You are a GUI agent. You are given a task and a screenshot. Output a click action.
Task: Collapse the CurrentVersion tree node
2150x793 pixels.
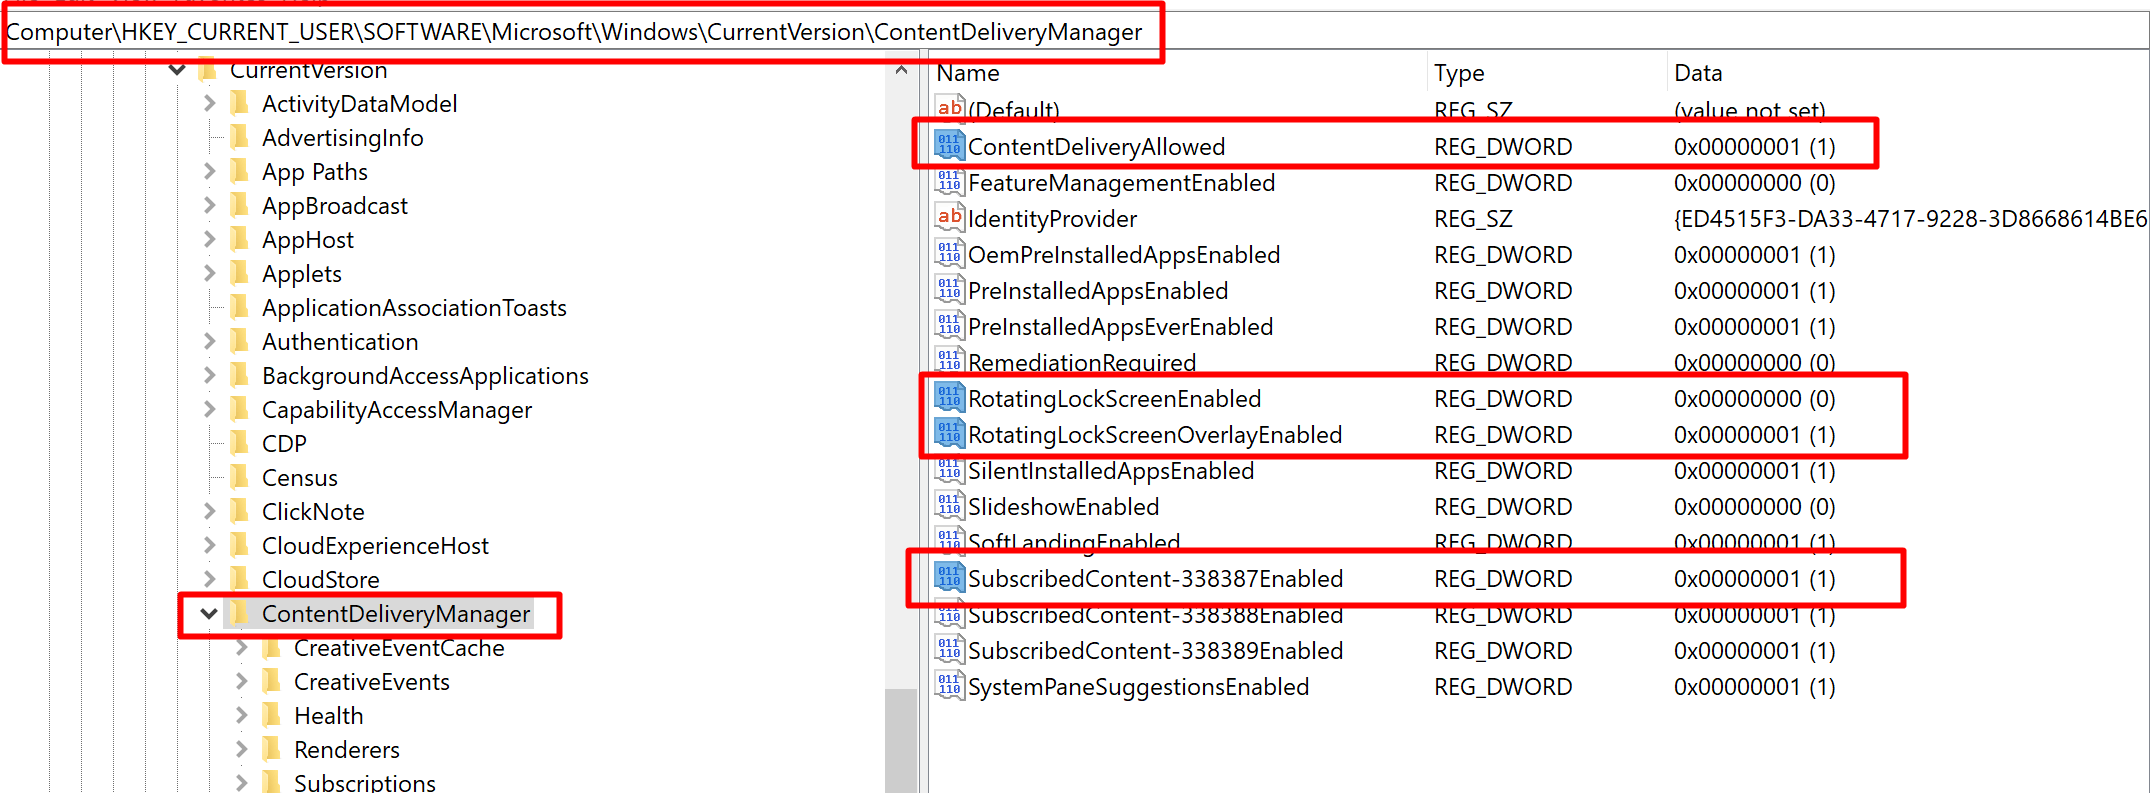point(177,70)
